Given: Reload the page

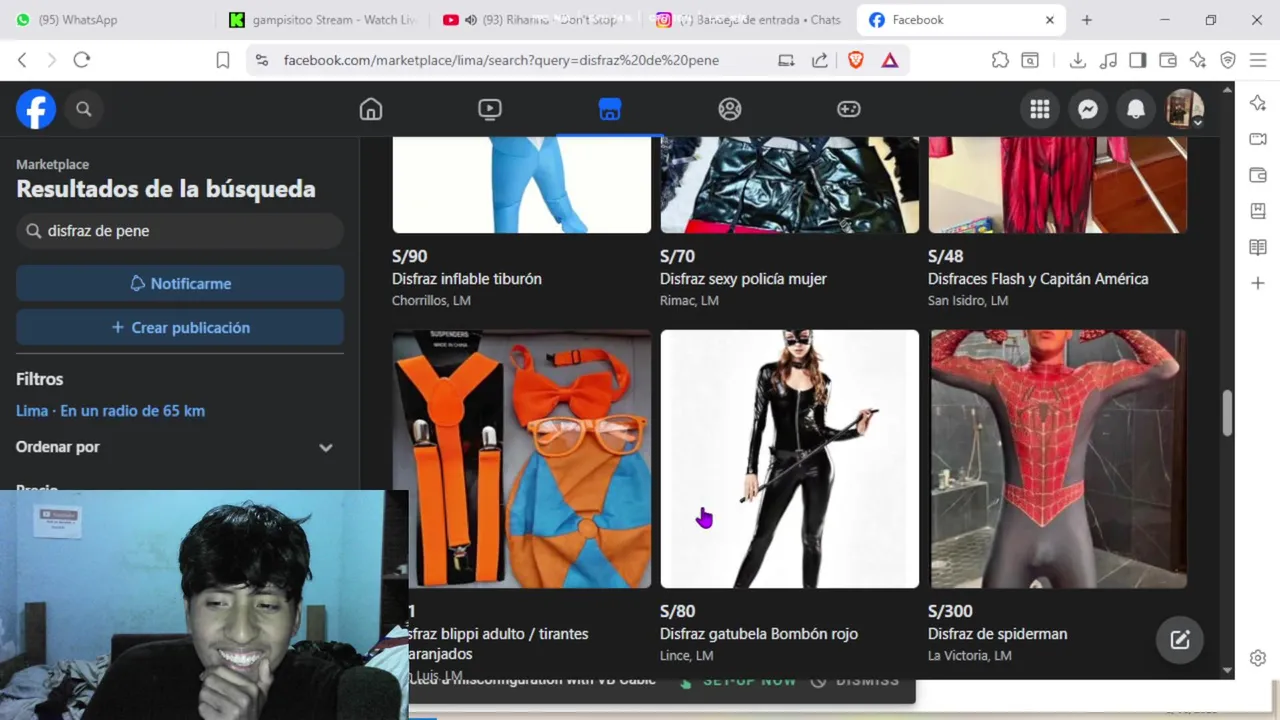Looking at the screenshot, I should pyautogui.click(x=82, y=60).
